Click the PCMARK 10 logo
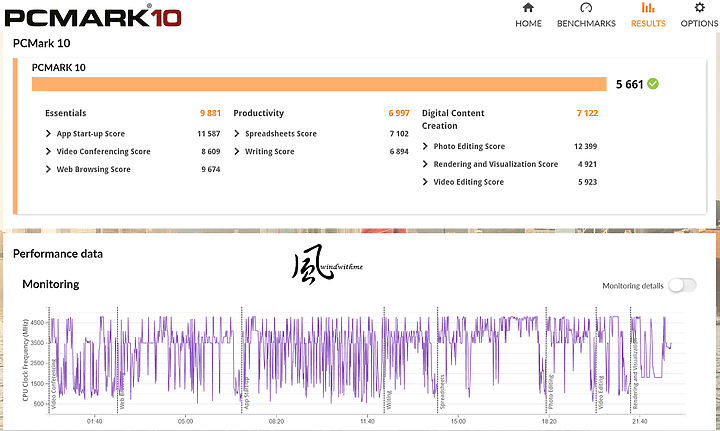 point(93,17)
